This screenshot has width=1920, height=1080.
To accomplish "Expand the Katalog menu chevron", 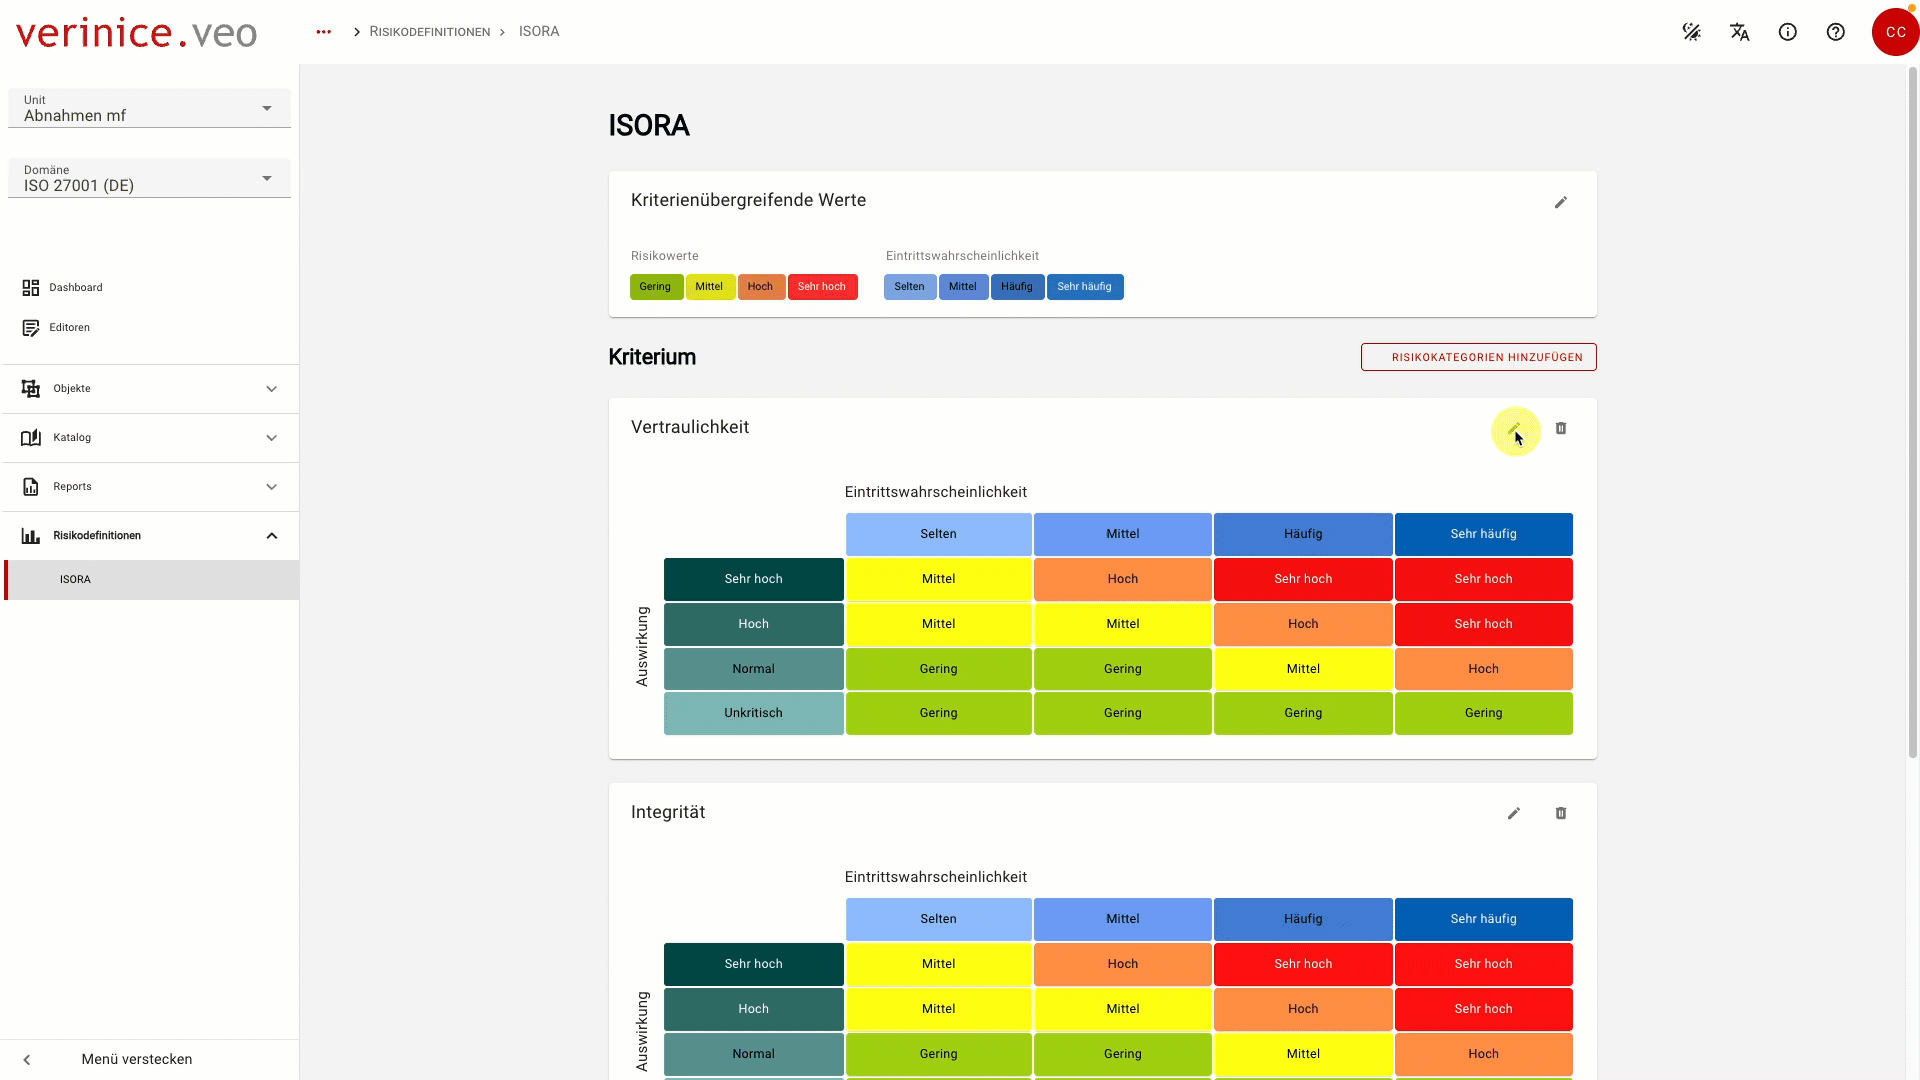I will pyautogui.click(x=272, y=438).
